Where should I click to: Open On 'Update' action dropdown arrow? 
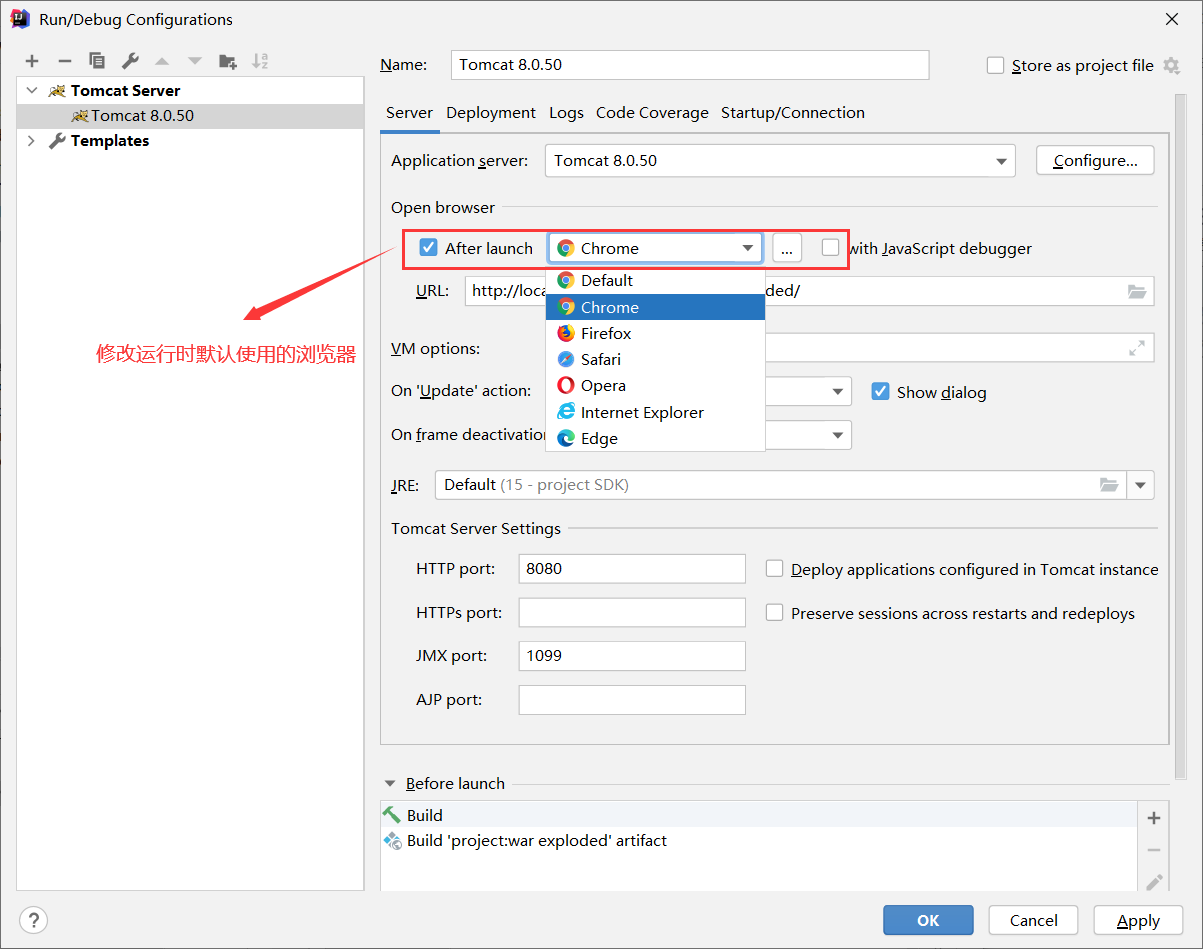(x=836, y=392)
